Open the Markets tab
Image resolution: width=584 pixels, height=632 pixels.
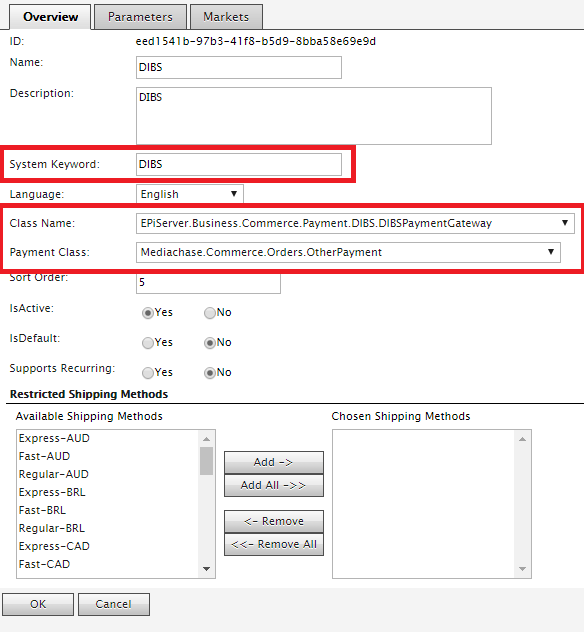coord(226,17)
